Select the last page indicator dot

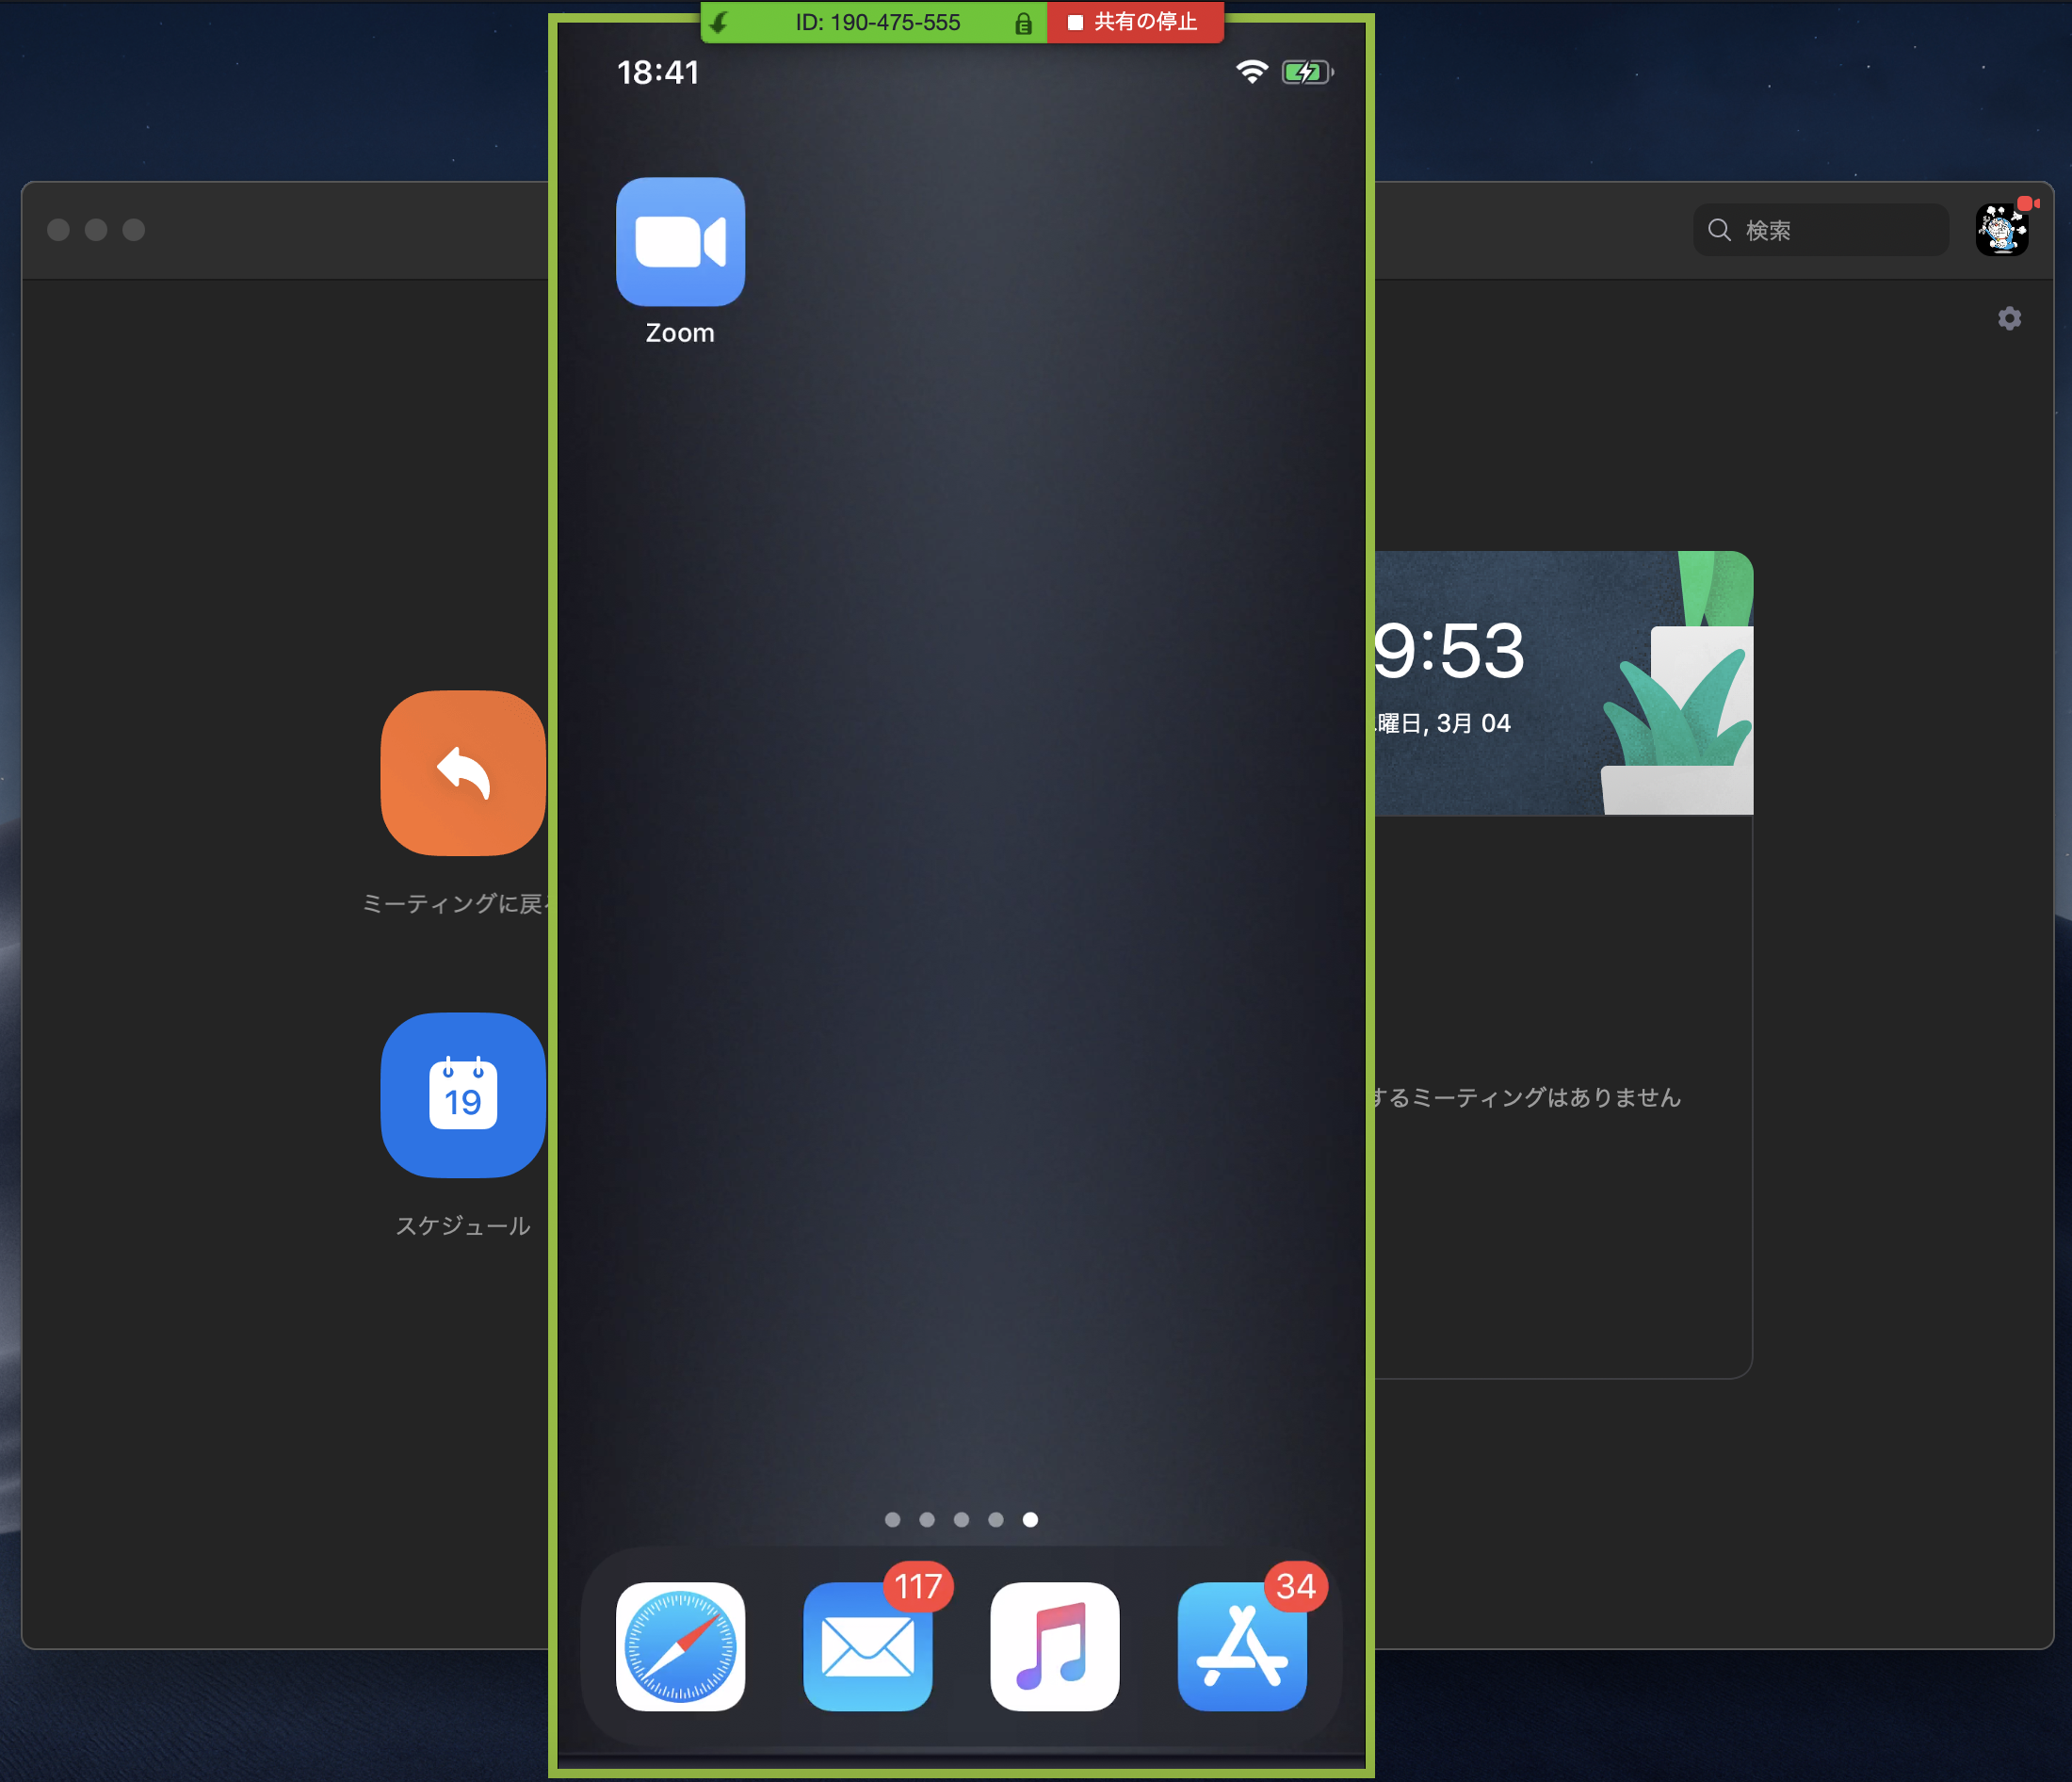(x=1030, y=1519)
